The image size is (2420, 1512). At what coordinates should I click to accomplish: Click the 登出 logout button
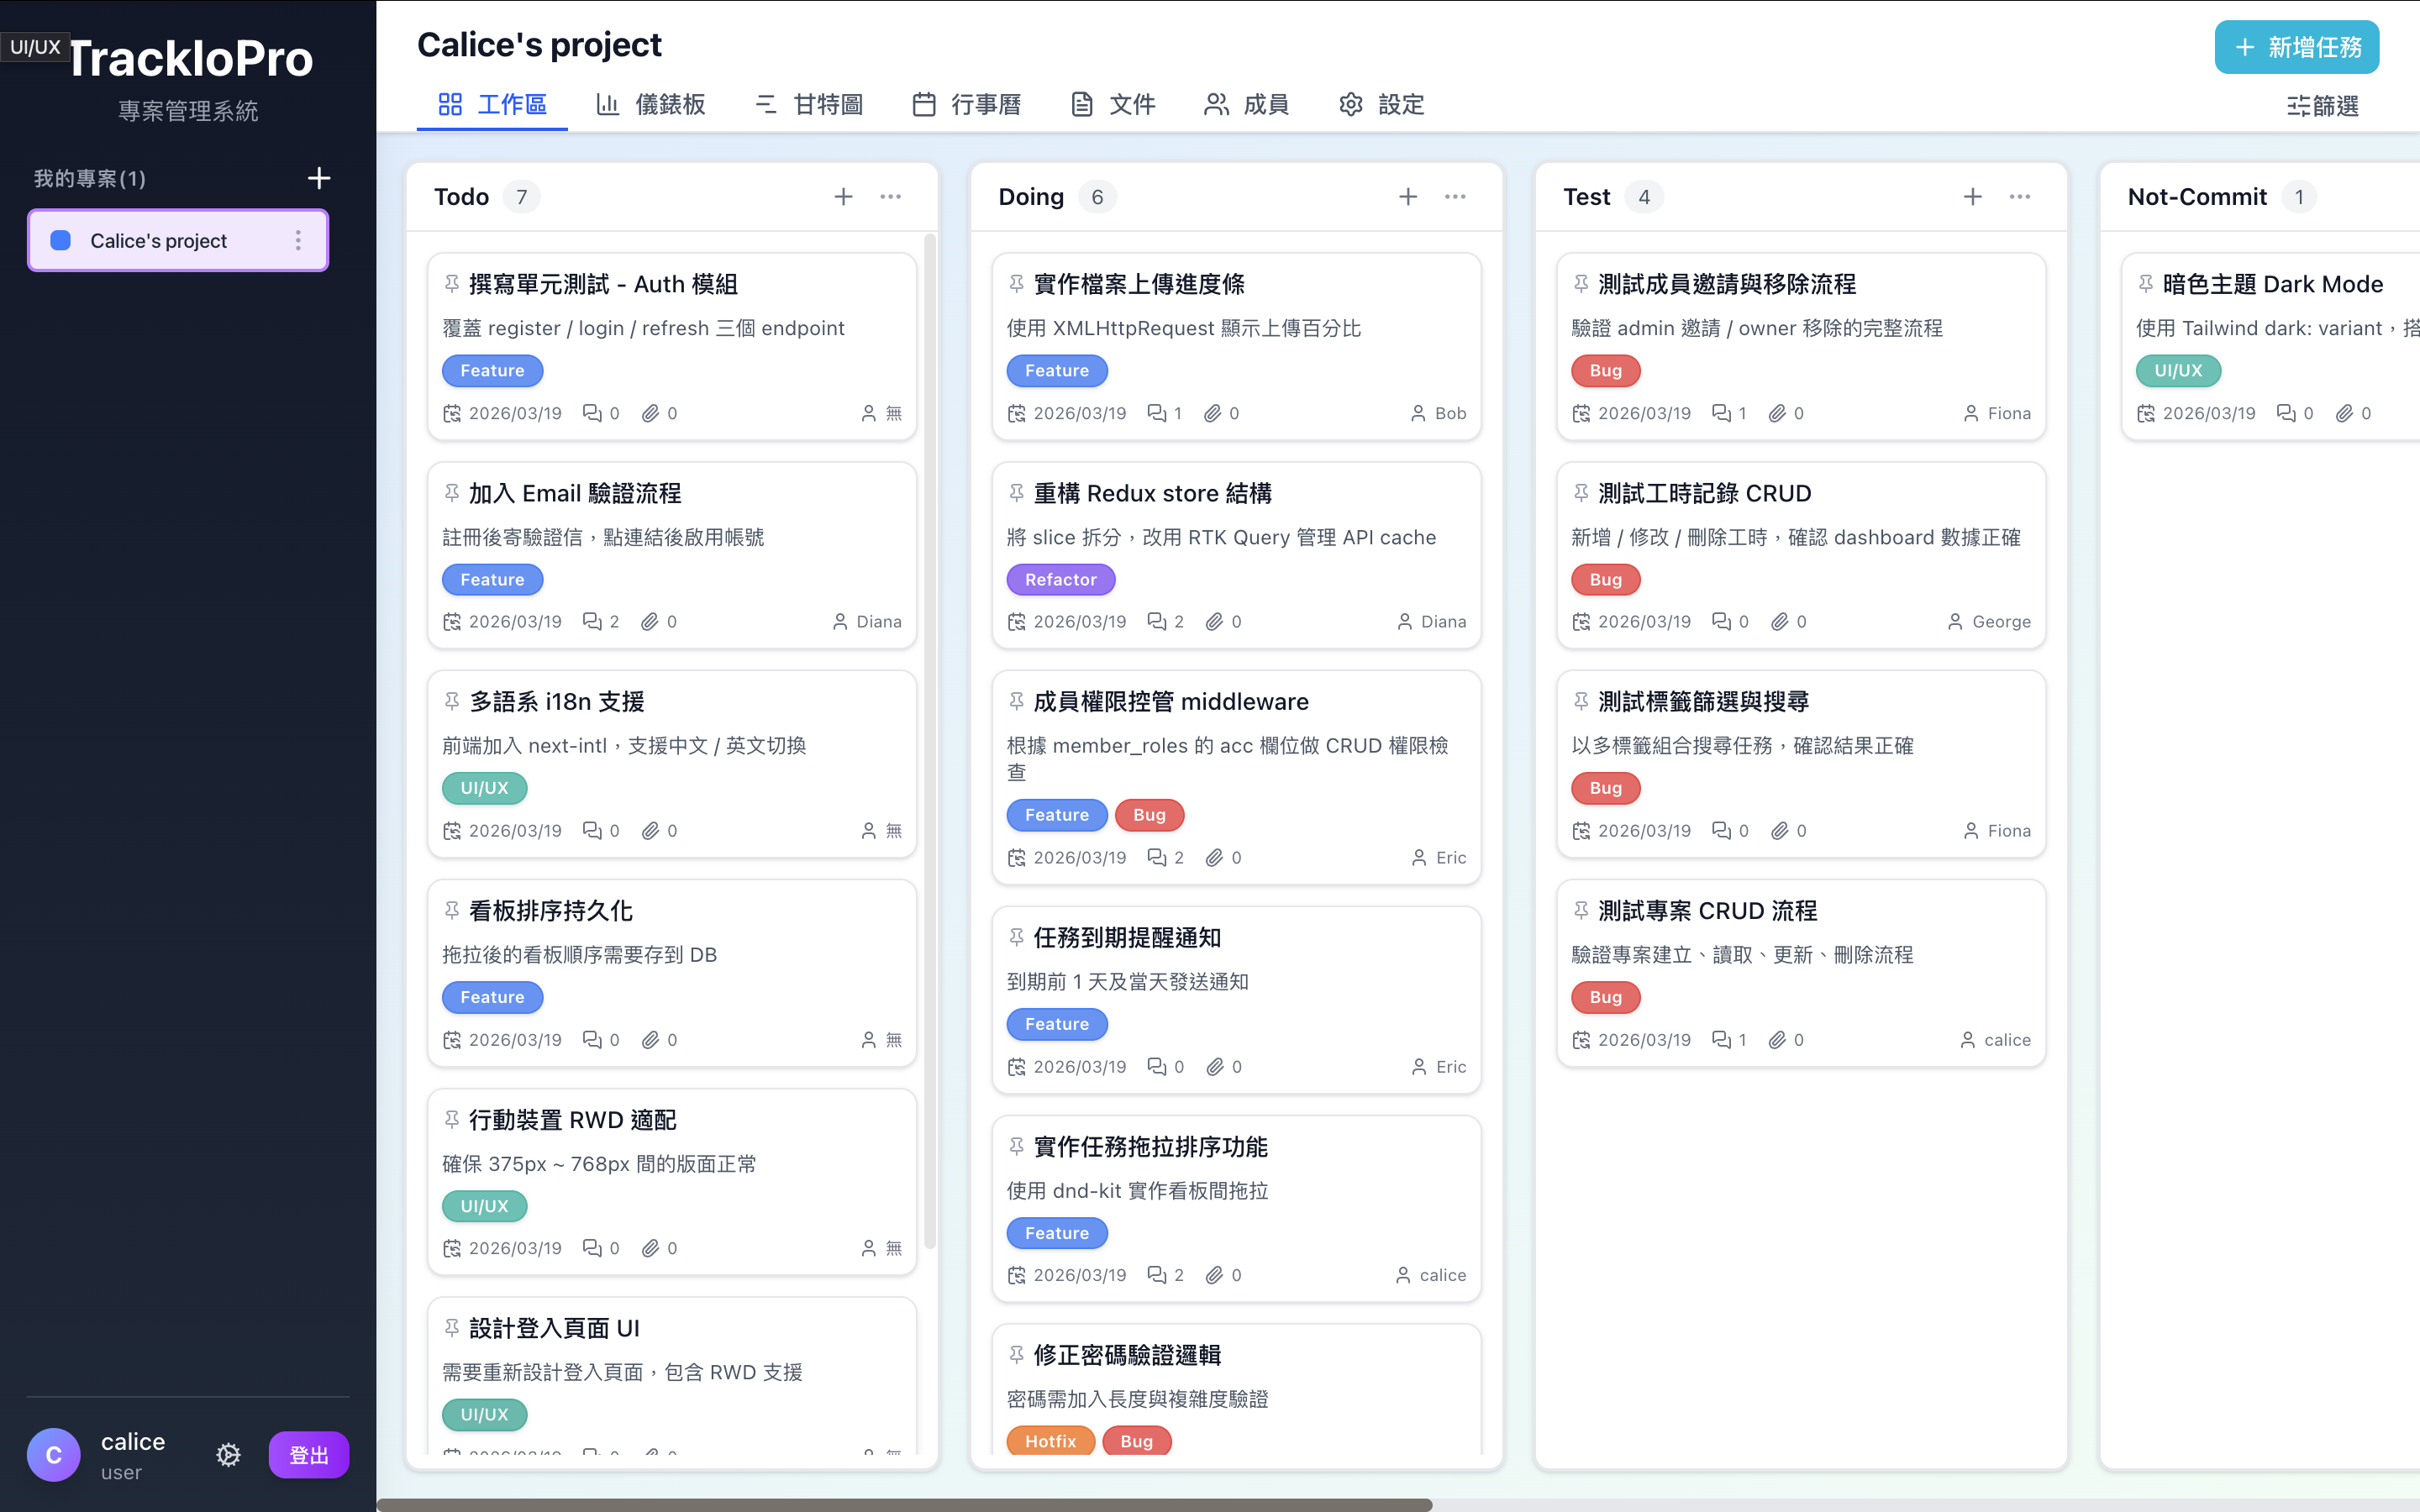pos(308,1455)
